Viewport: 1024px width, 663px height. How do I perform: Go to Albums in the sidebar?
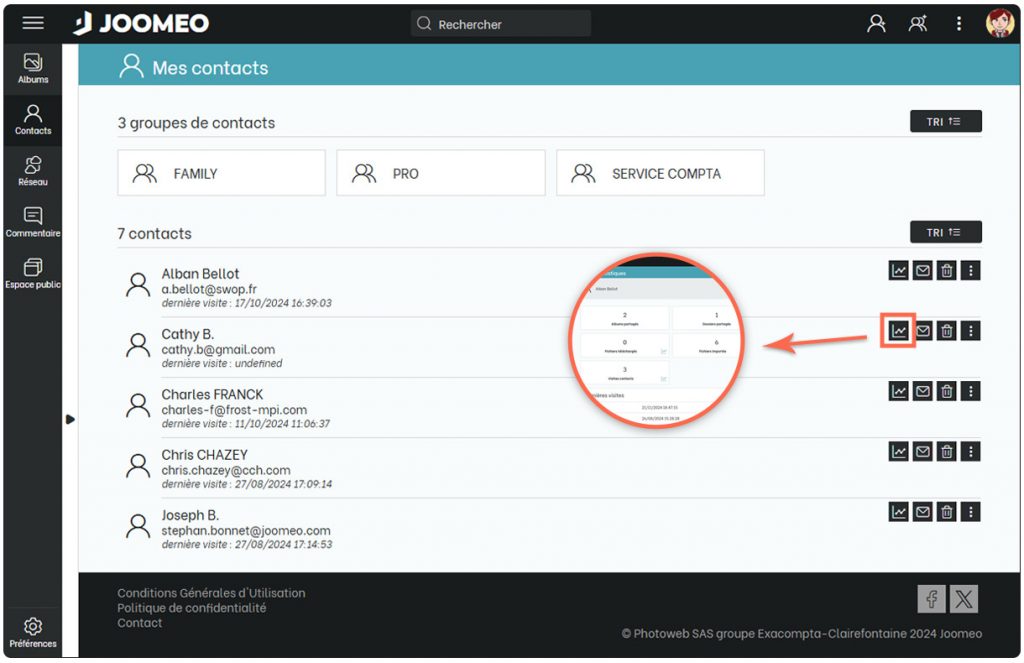33,68
